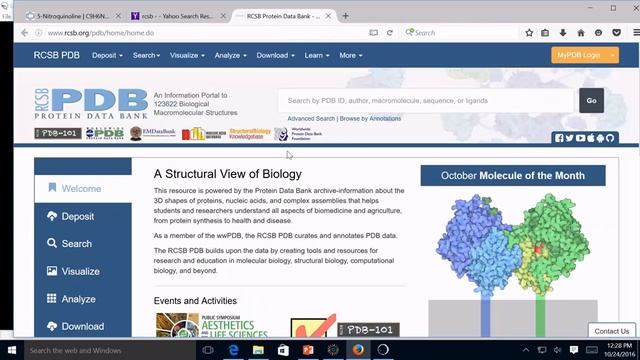Open Task View on the taskbar
The width and height of the screenshot is (640, 360).
208,350
